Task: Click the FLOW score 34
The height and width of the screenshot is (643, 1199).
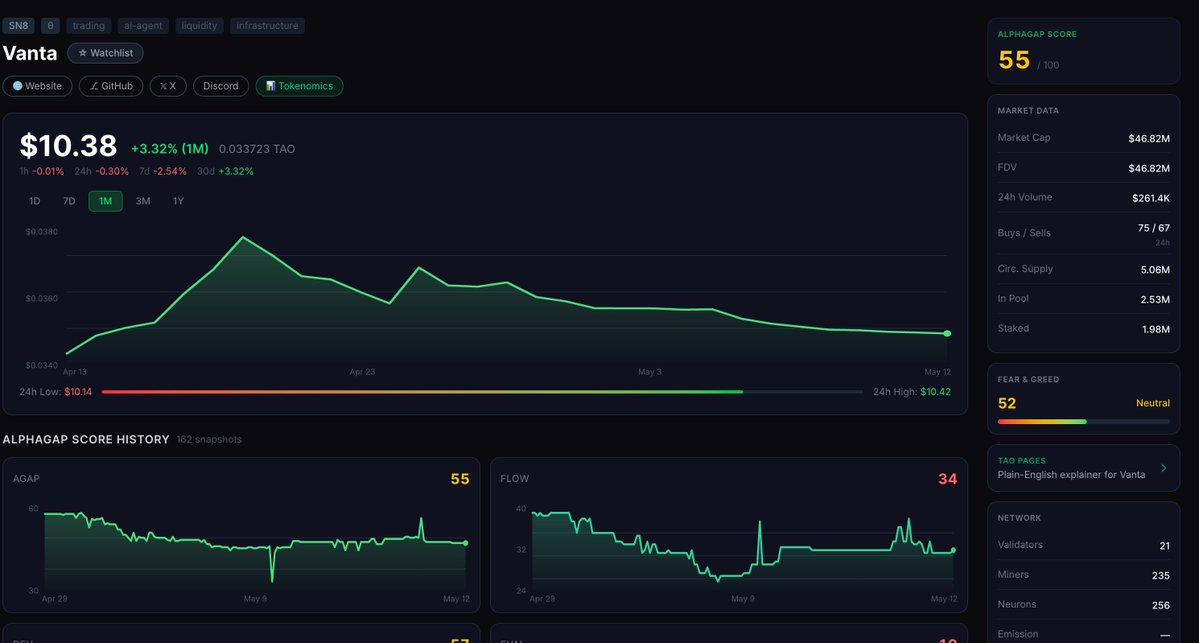Action: [x=947, y=479]
